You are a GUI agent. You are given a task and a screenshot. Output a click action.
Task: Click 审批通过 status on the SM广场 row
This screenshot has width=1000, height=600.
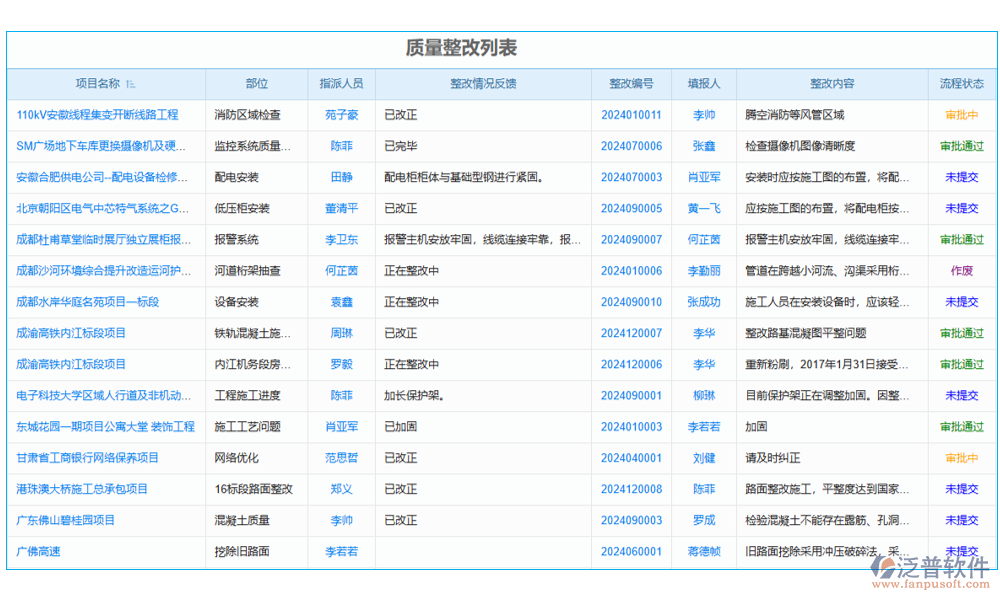[x=961, y=146]
